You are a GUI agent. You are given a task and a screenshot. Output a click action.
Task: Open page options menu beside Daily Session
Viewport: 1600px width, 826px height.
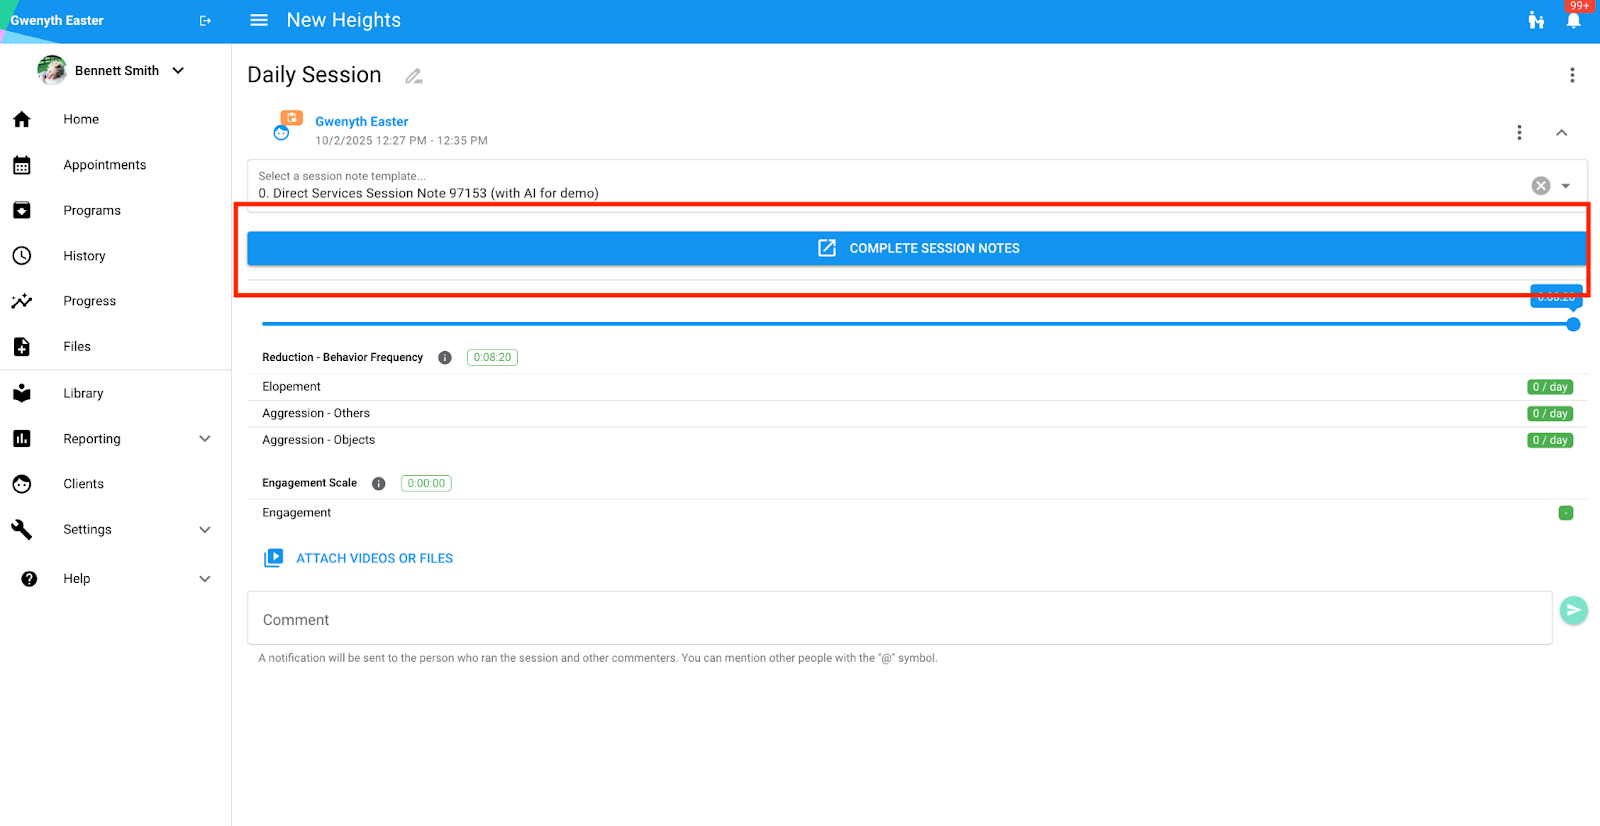pos(1571,75)
